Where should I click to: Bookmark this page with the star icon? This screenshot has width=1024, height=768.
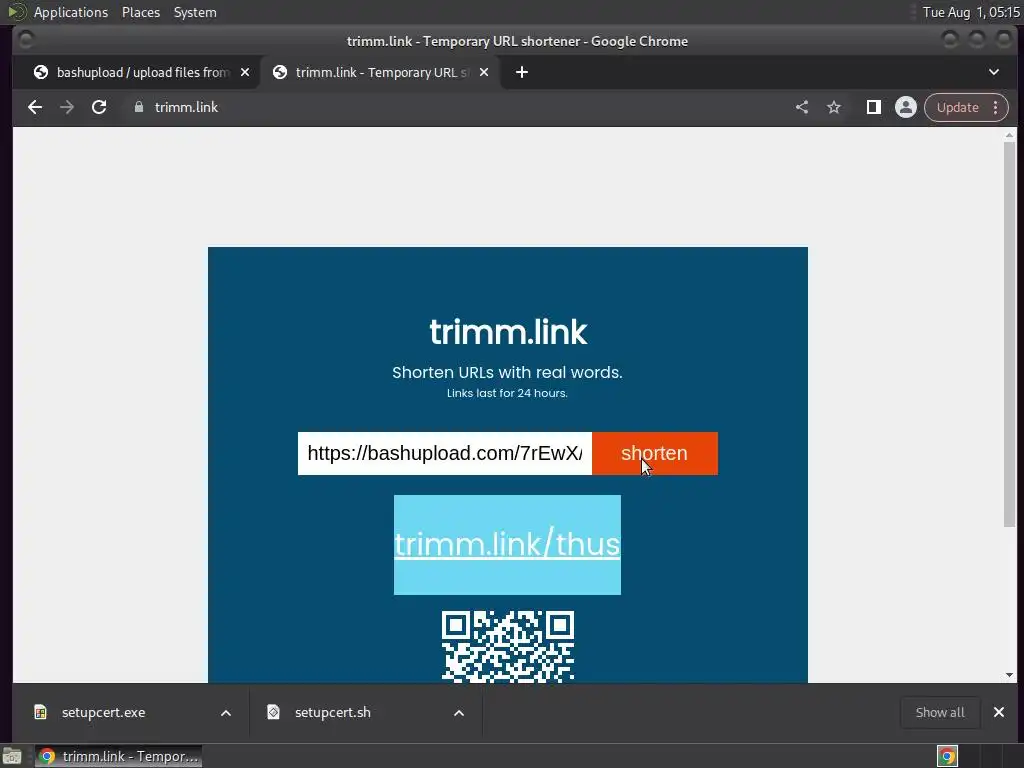[834, 107]
